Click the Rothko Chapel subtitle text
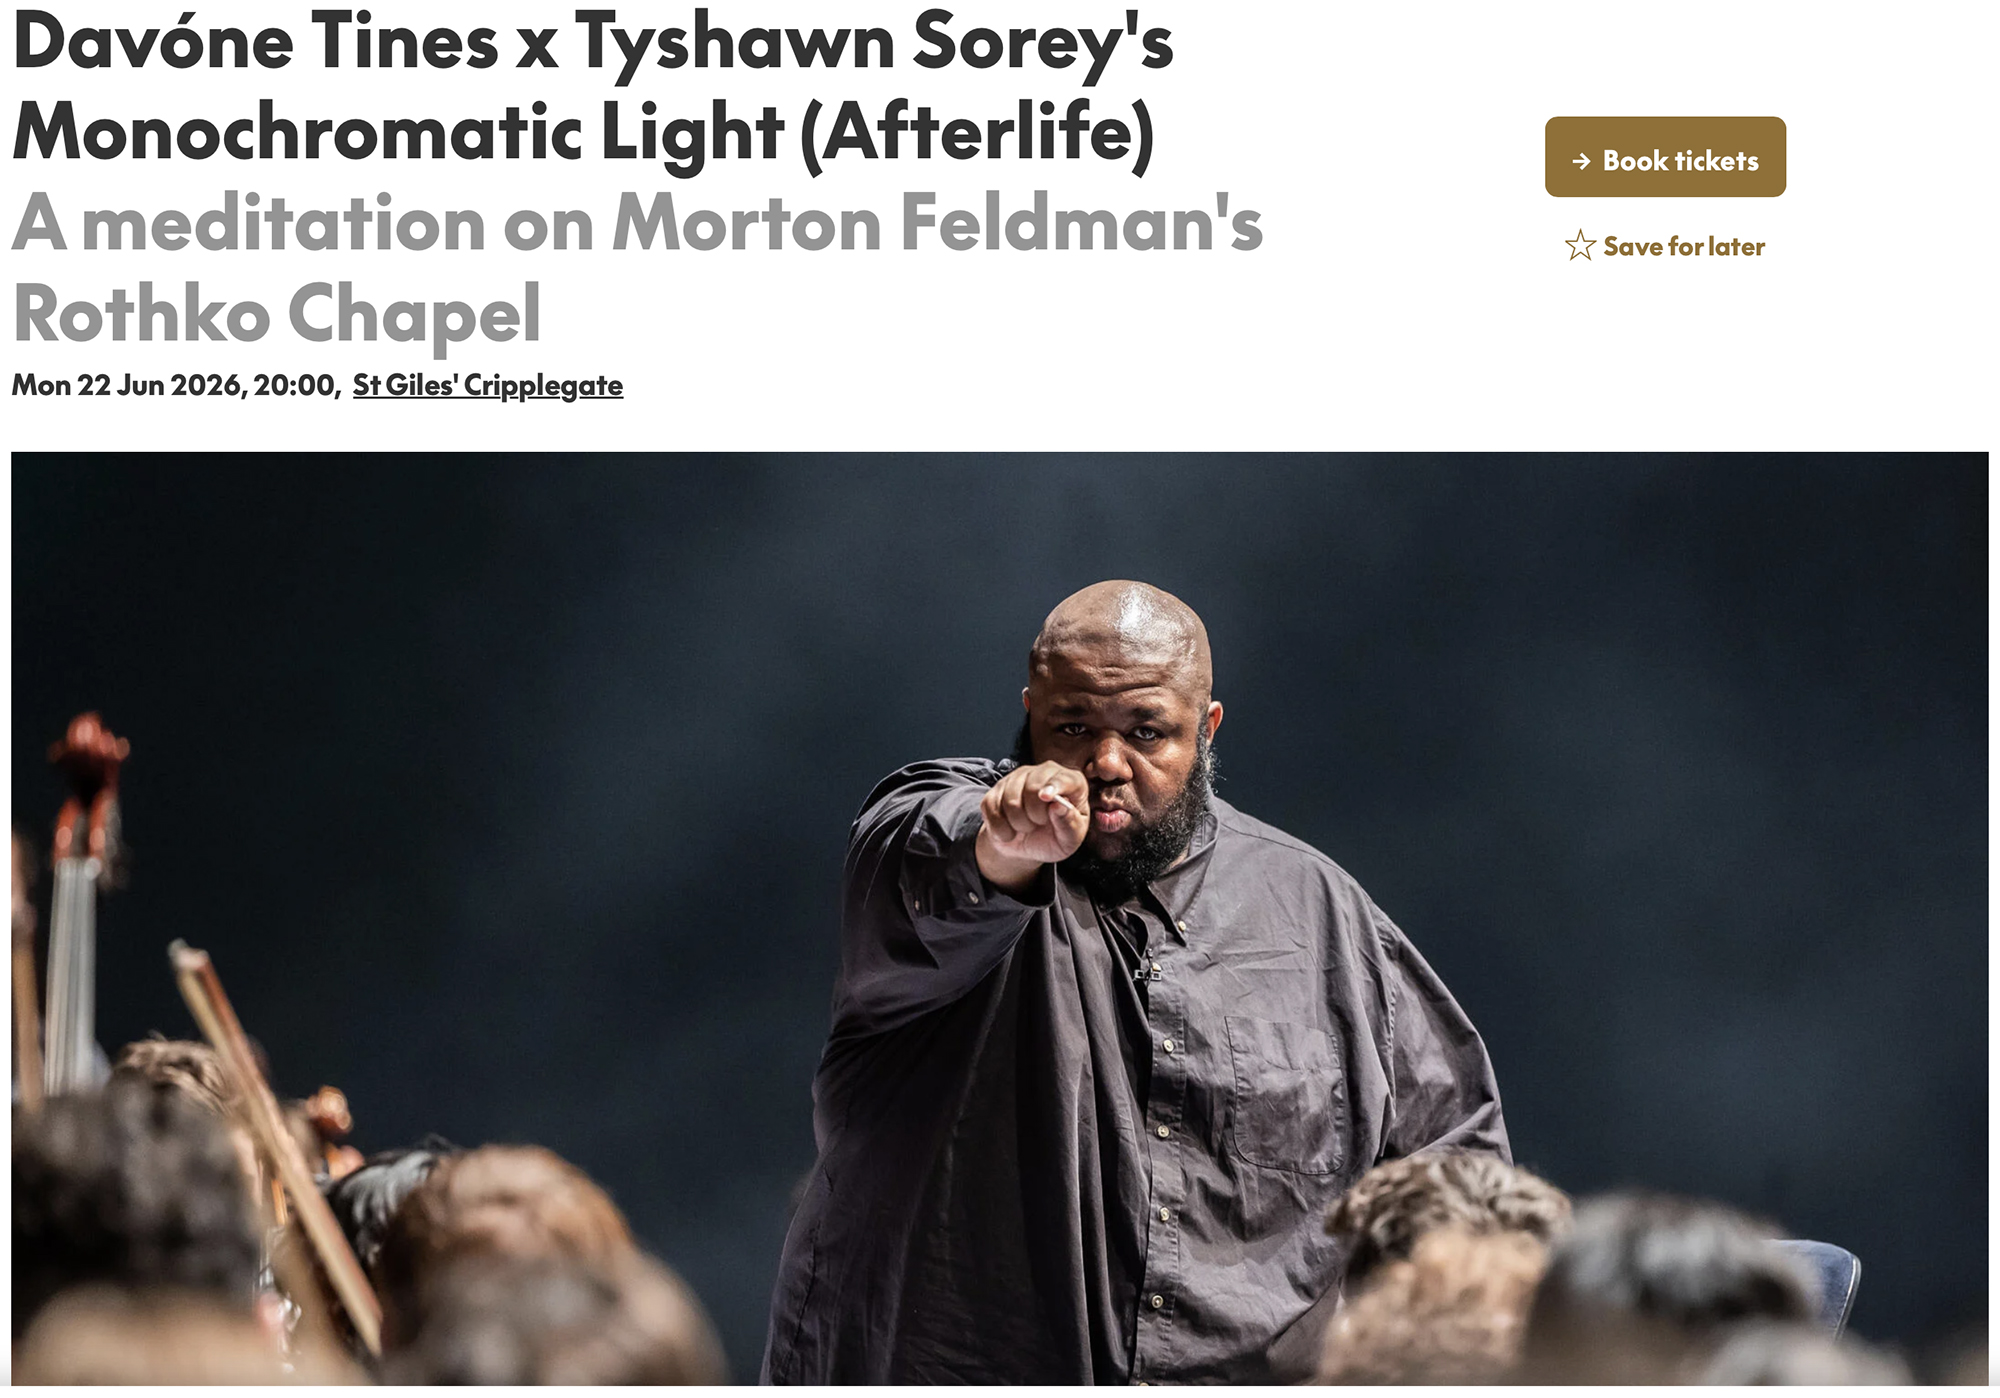 (277, 314)
